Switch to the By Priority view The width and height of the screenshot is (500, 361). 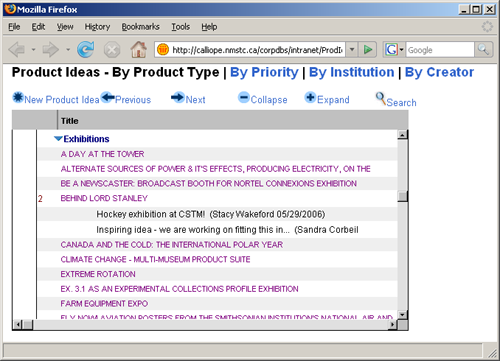point(264,72)
